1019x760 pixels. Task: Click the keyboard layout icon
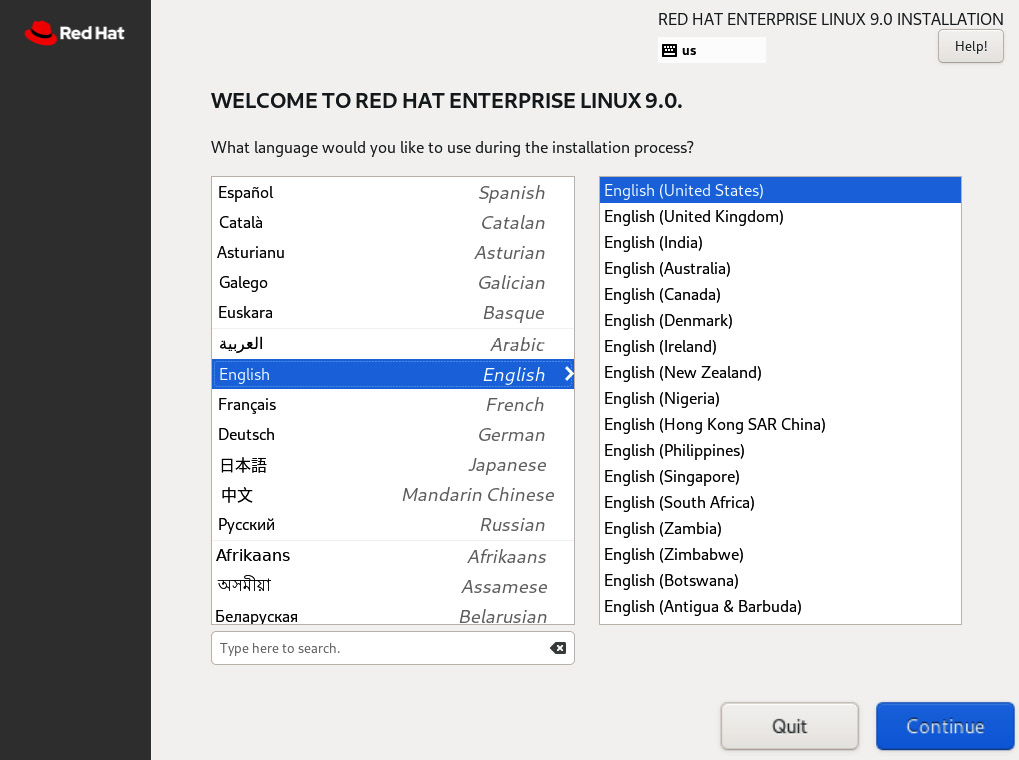(x=669, y=50)
